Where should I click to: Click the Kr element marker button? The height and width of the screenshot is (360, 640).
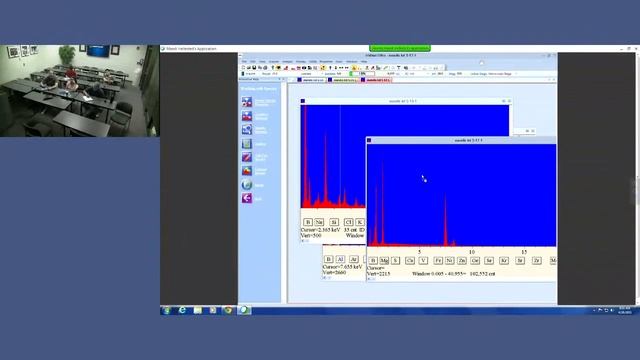pyautogui.click(x=504, y=260)
